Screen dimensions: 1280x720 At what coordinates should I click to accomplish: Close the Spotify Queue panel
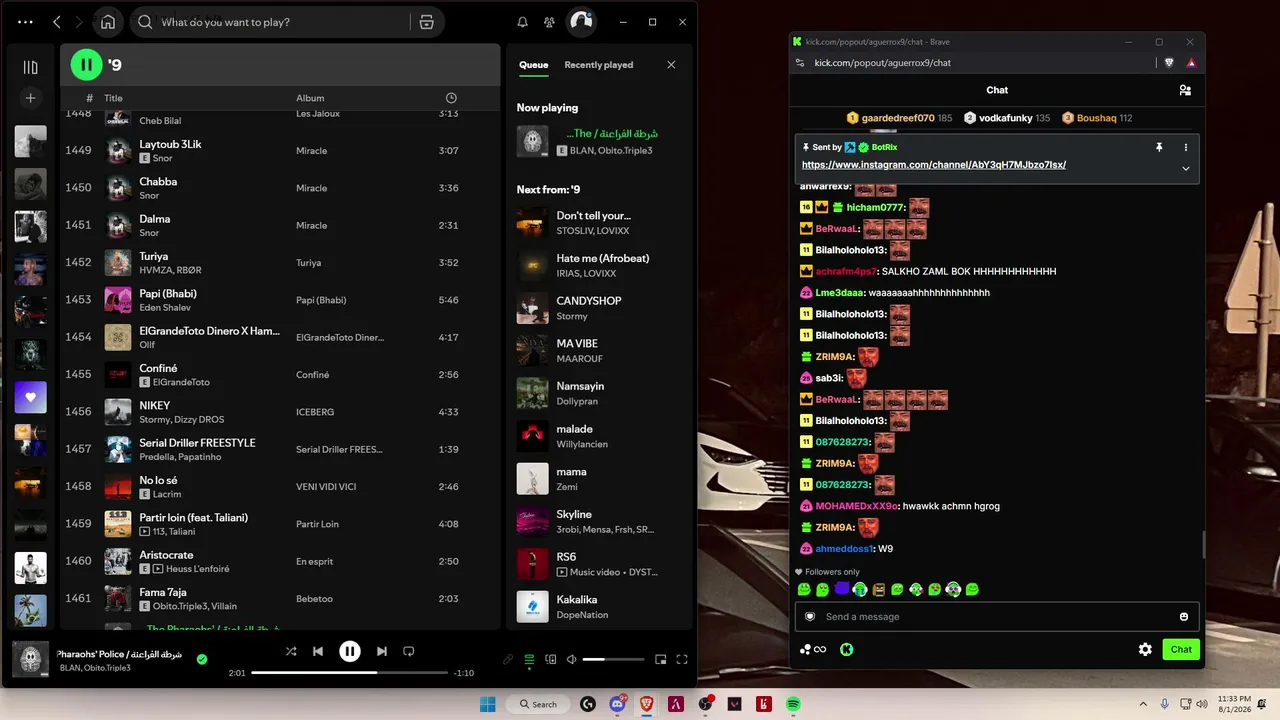(x=671, y=65)
